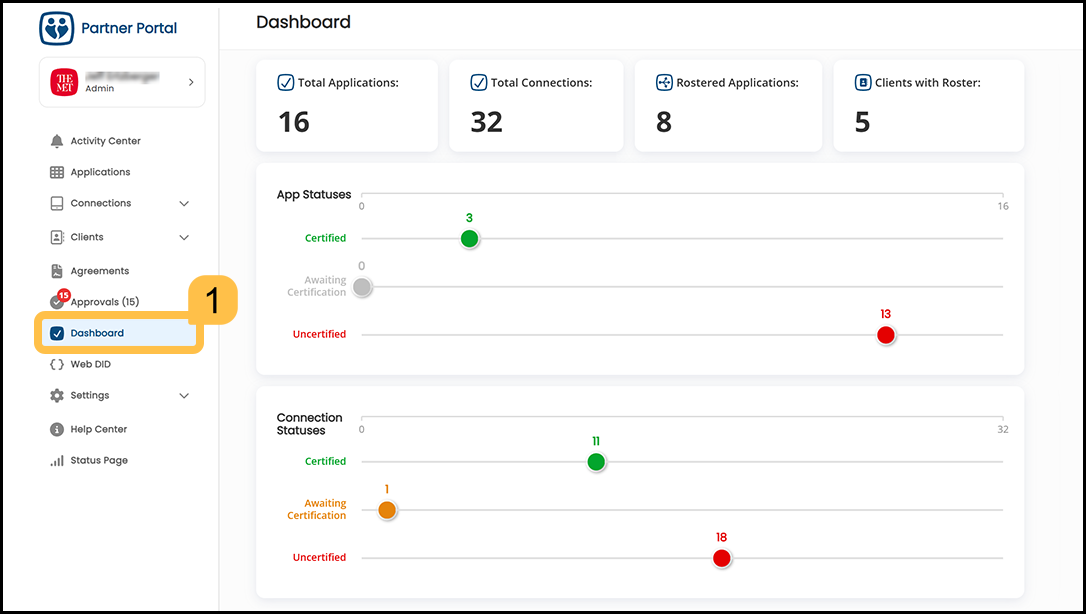Select the Connections label in sidebar

tap(100, 204)
